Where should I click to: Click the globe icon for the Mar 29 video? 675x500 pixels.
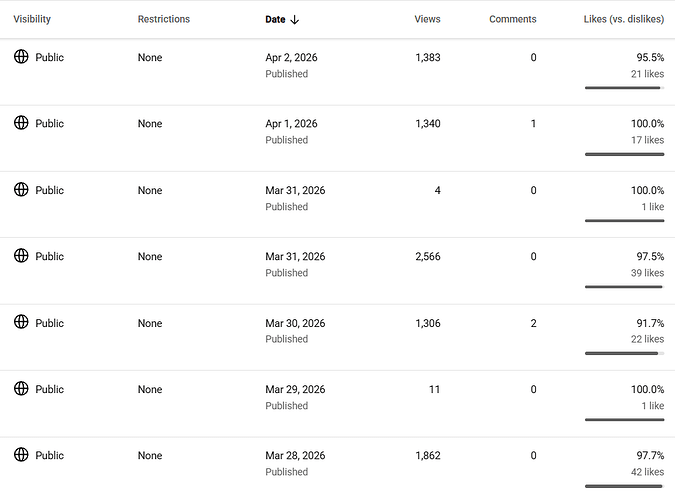pyautogui.click(x=21, y=389)
